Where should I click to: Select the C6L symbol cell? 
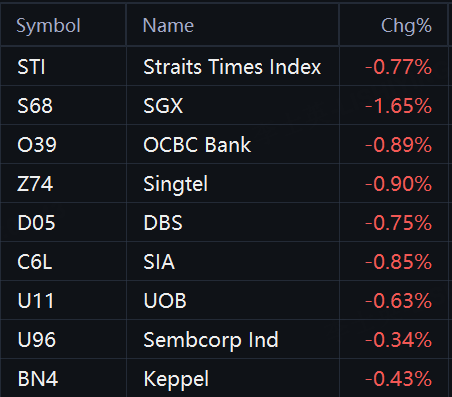35,262
